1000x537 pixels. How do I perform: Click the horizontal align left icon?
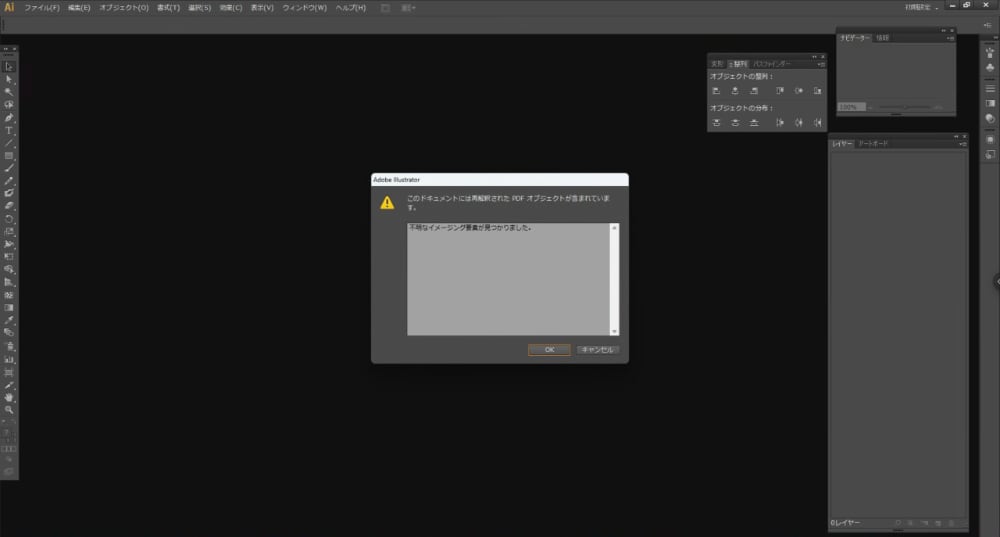(x=716, y=91)
